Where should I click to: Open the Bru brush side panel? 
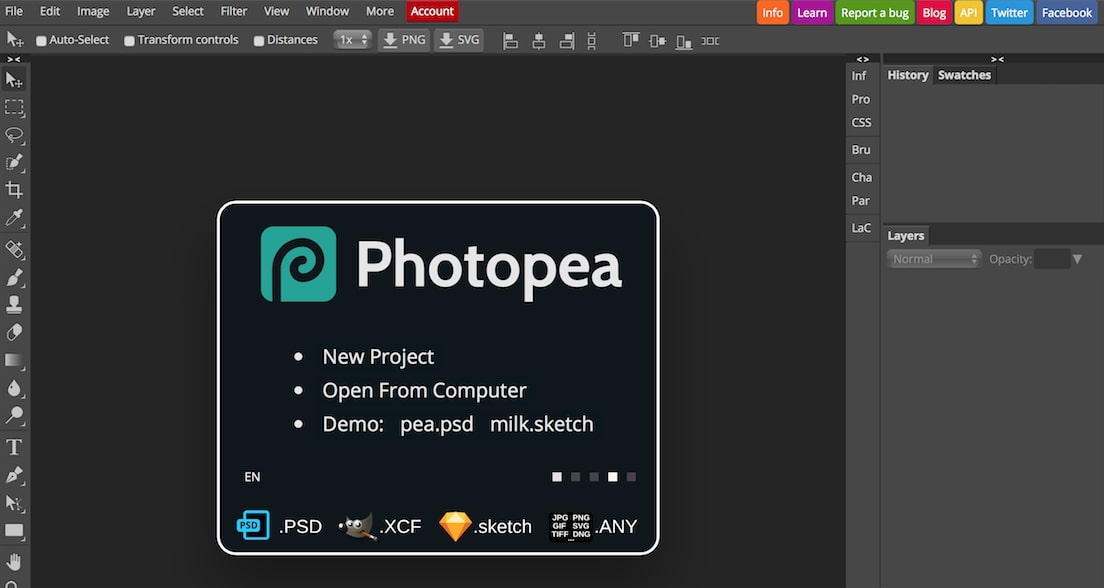861,149
